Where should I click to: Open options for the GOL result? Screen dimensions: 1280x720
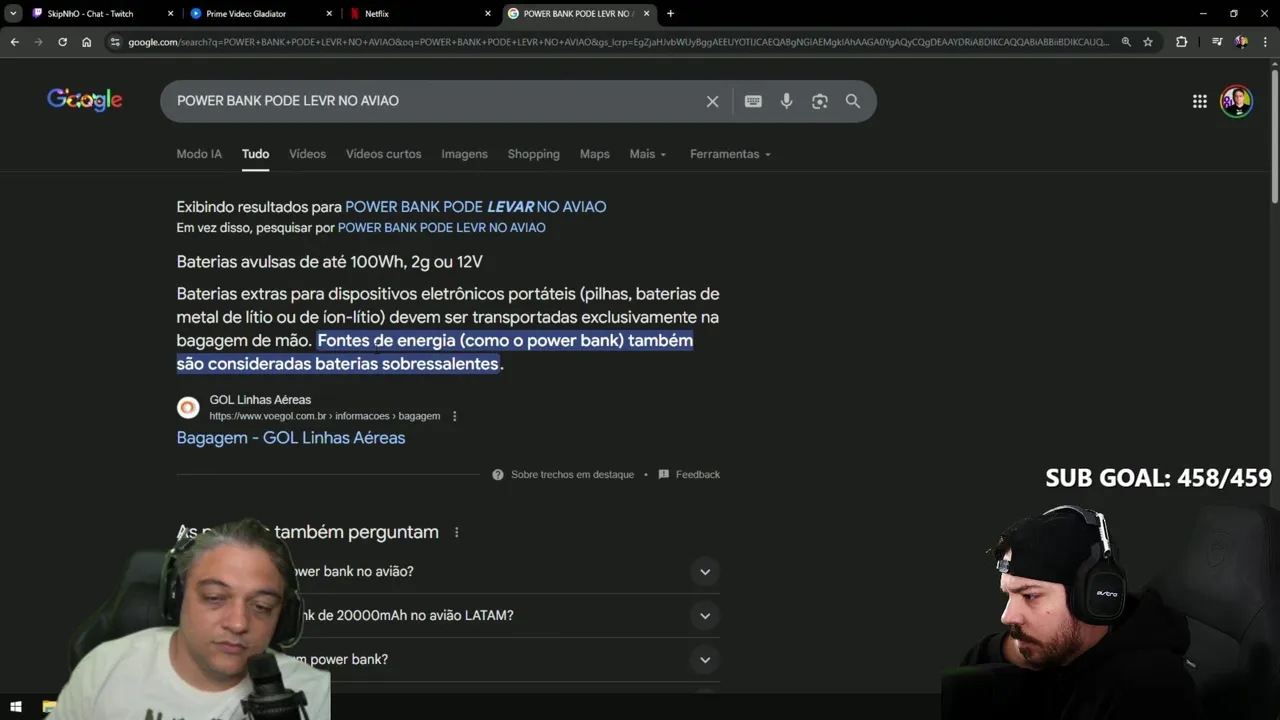[454, 416]
